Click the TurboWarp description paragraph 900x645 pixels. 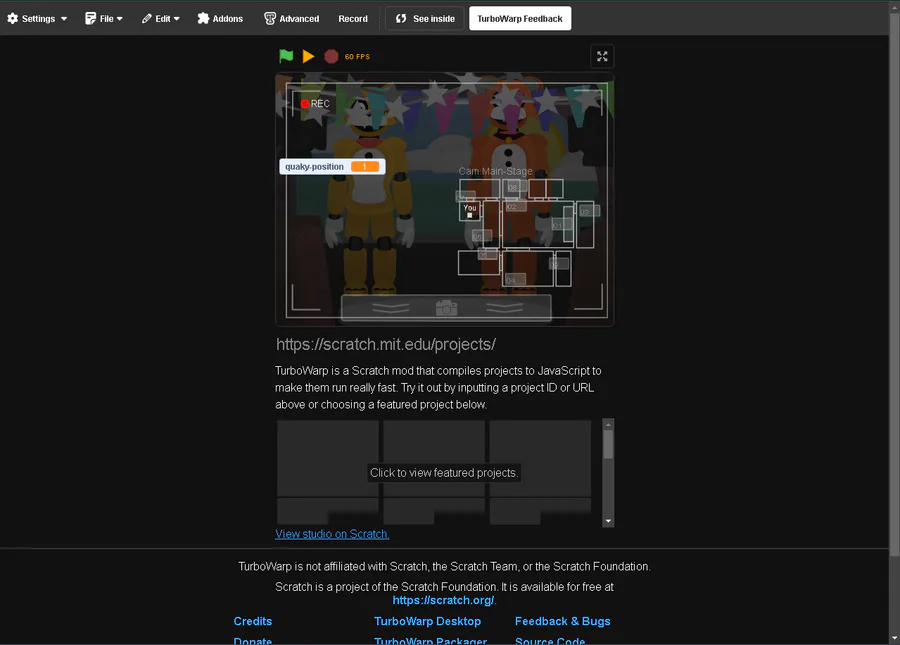tap(439, 387)
